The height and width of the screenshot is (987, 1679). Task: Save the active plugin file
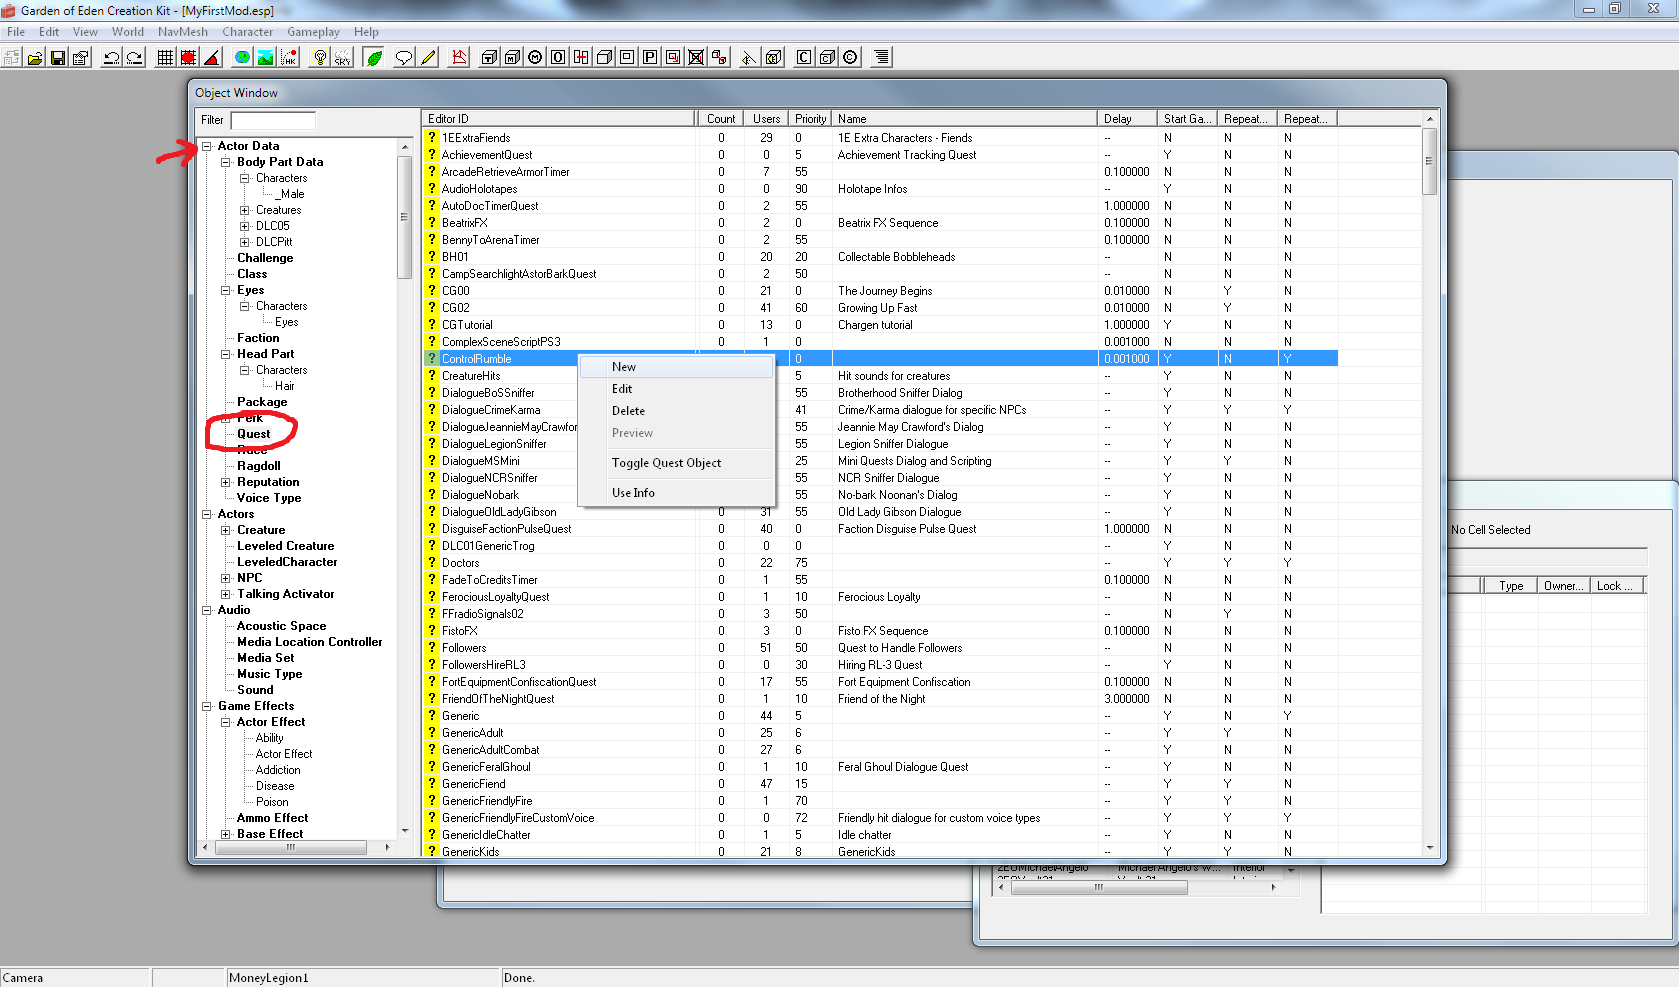click(x=57, y=57)
